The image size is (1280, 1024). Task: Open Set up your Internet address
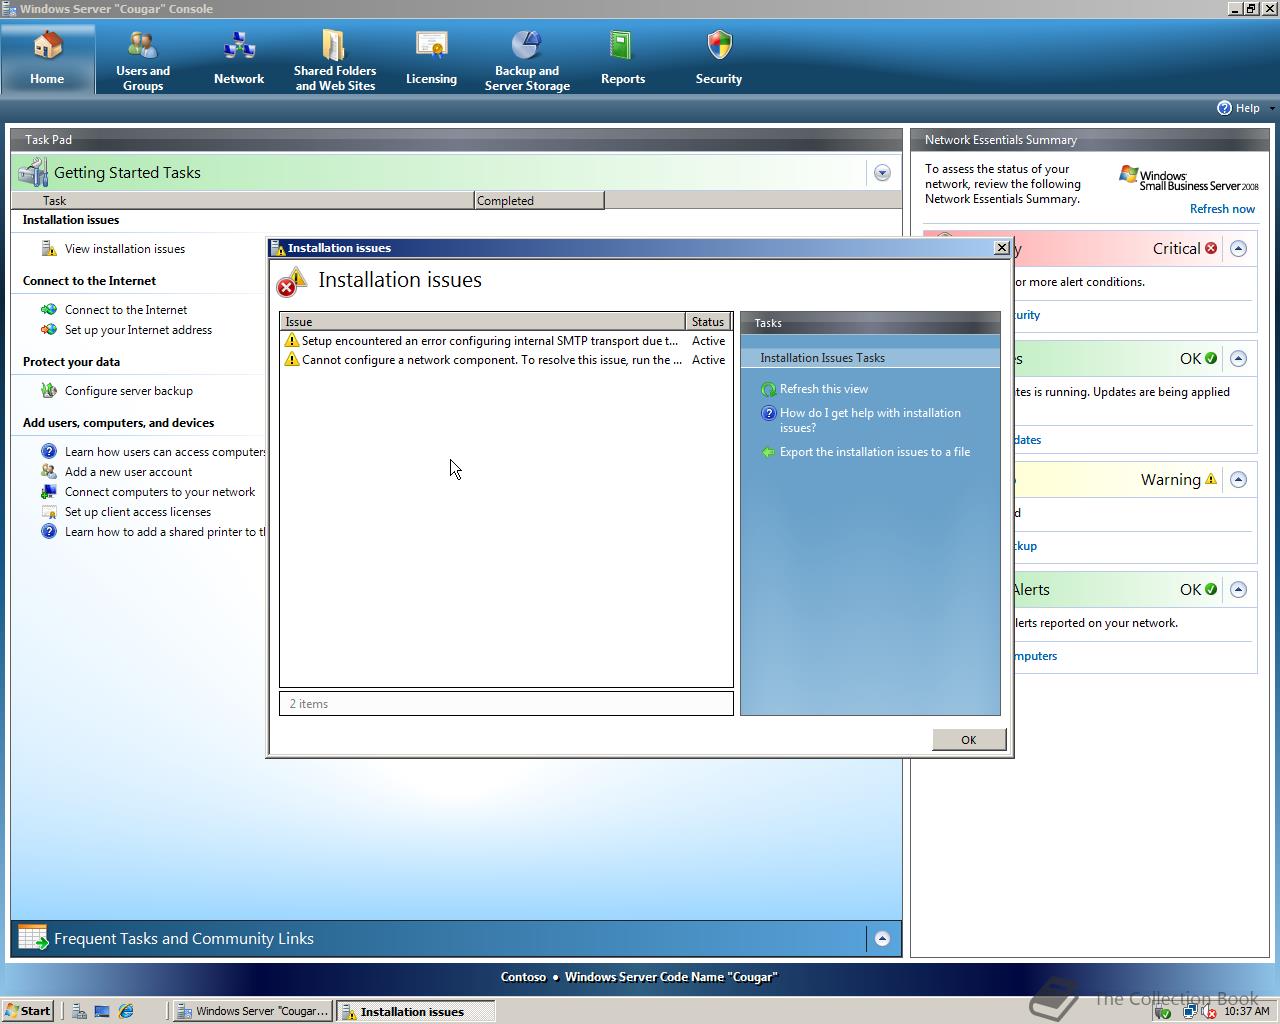click(138, 330)
